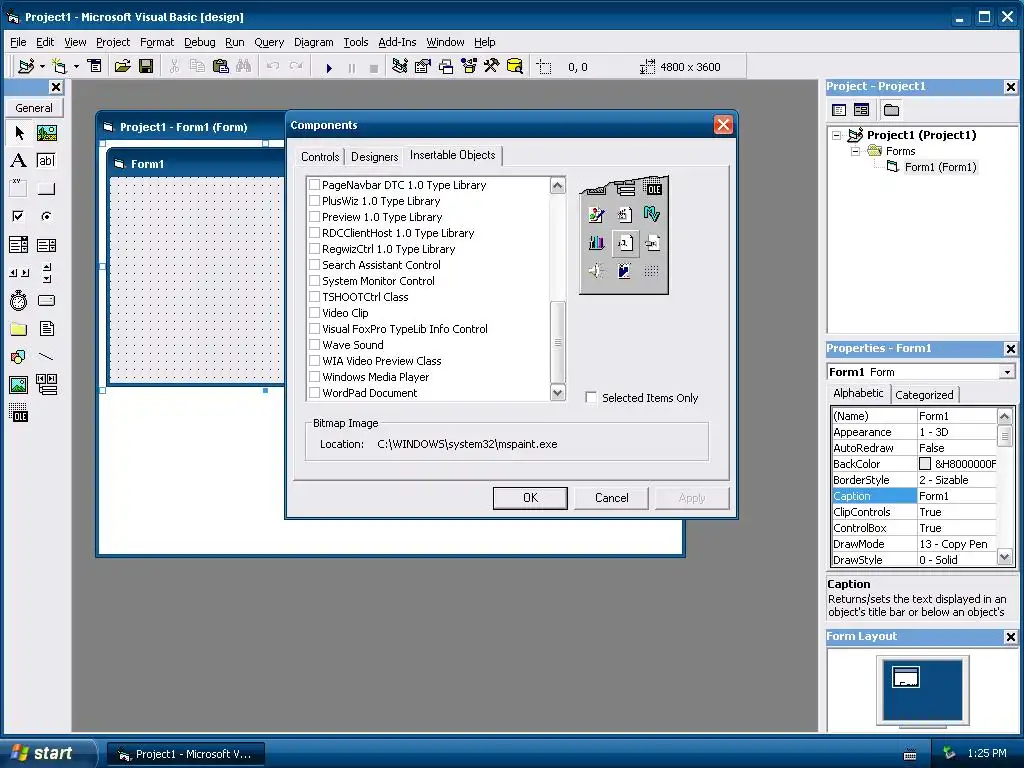Click the form thumbnail in Form Layout

tap(906, 677)
